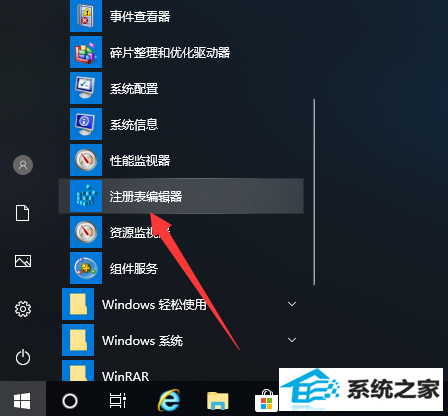Open Pictures from Start sidebar
The image size is (448, 416).
23,261
